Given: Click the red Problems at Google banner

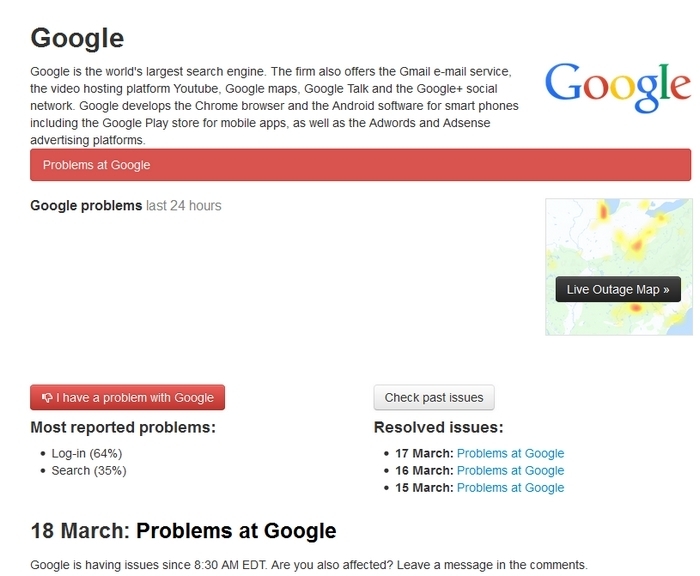Looking at the screenshot, I should (x=360, y=165).
